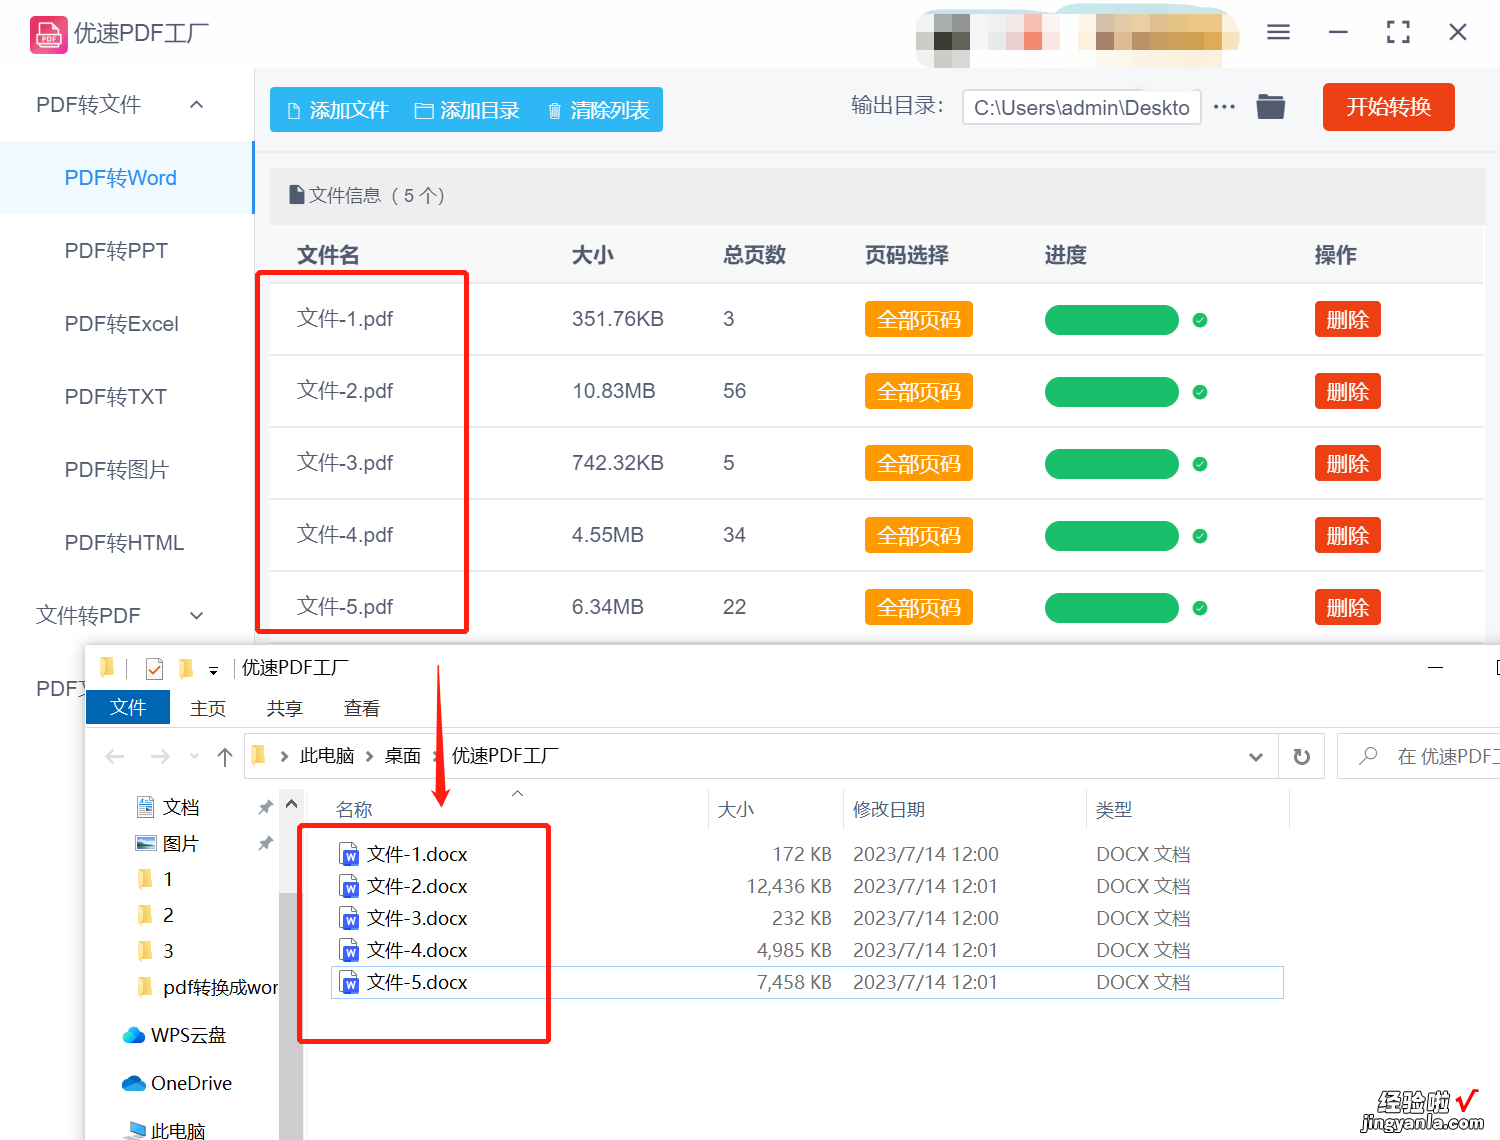Sort Explorer files by 修改日期 column

point(889,809)
